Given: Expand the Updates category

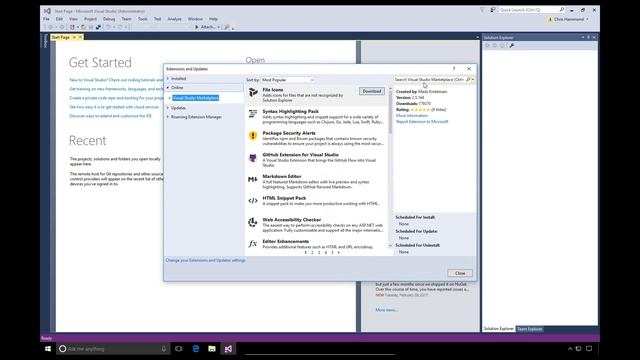Looking at the screenshot, I should click(168, 108).
